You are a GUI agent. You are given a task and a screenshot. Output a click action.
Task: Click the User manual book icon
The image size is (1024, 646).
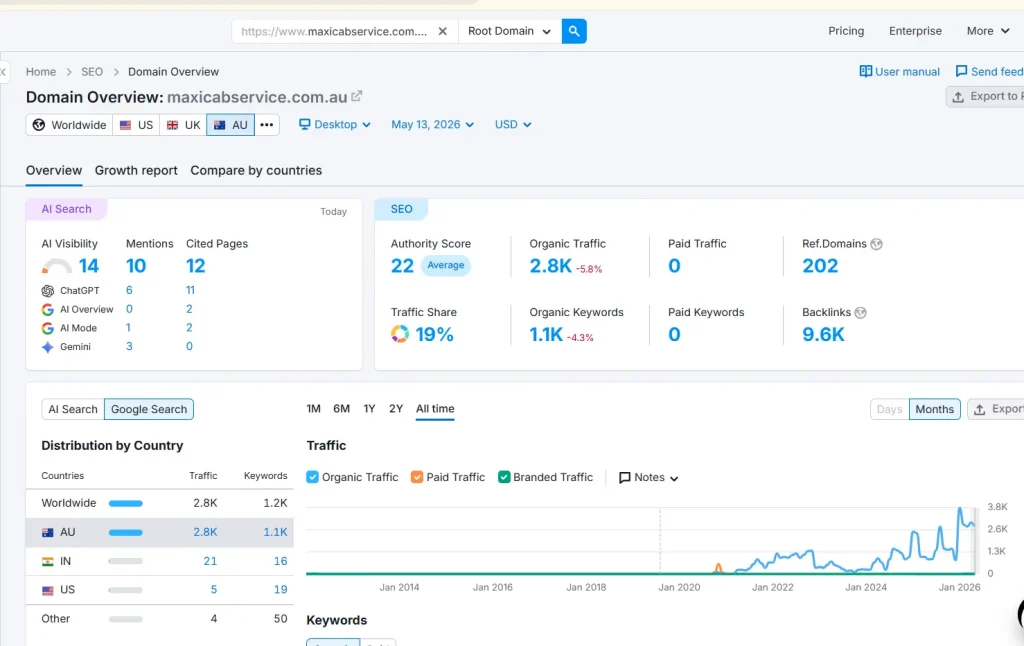tap(865, 71)
